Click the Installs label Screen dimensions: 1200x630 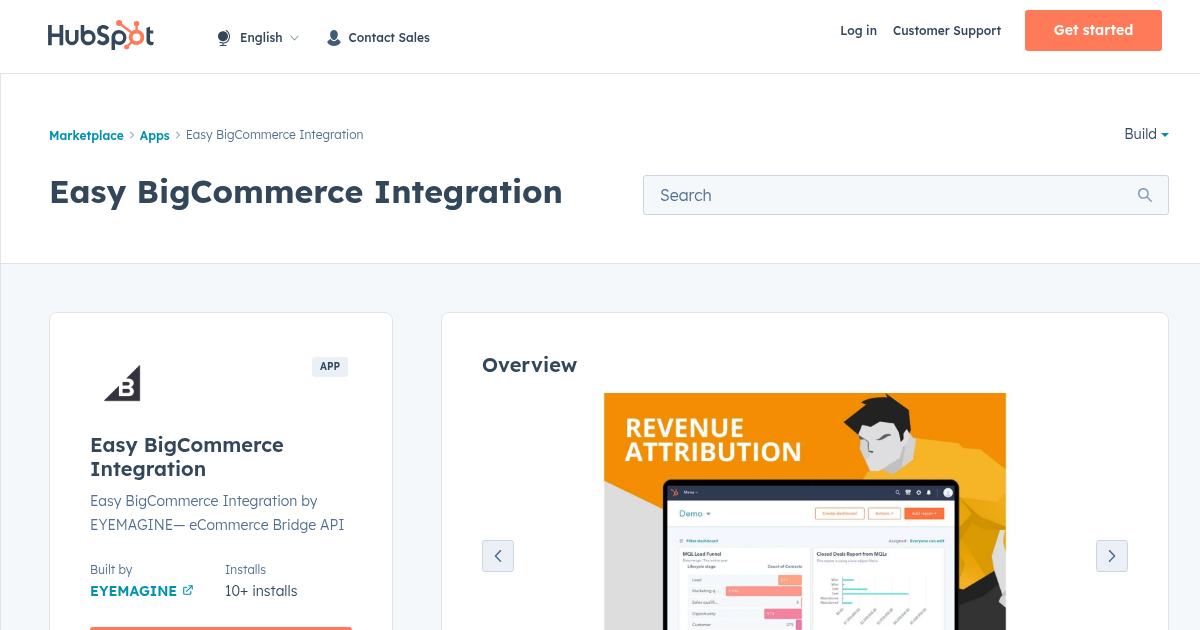click(x=245, y=569)
